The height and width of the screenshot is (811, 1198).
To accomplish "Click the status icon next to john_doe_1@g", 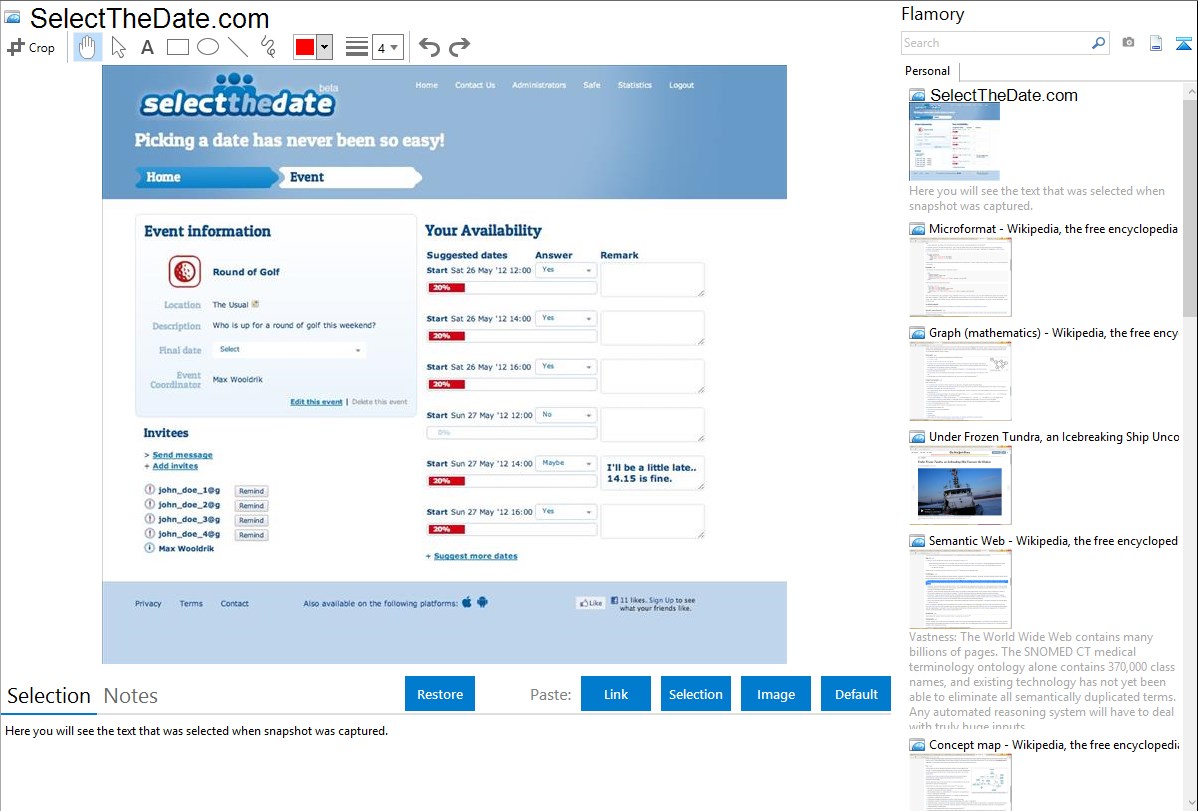I will [150, 490].
